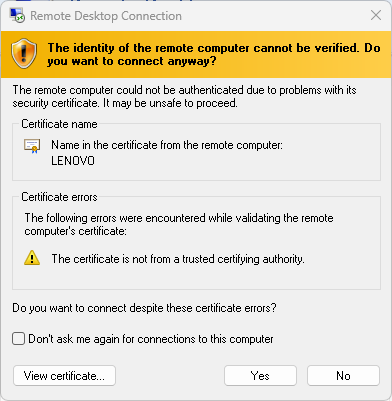Click the 'Certificate name' group label
This screenshot has width=392, height=401.
(x=59, y=124)
